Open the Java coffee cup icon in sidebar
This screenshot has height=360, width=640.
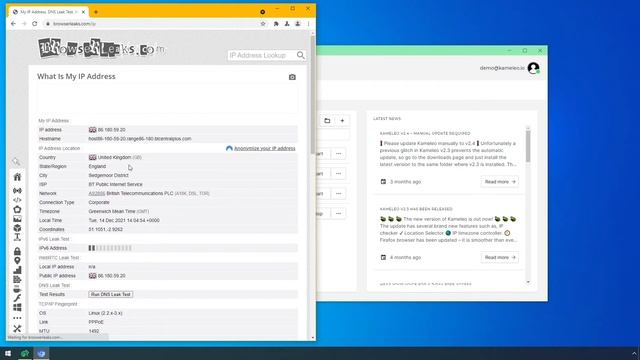tap(17, 289)
